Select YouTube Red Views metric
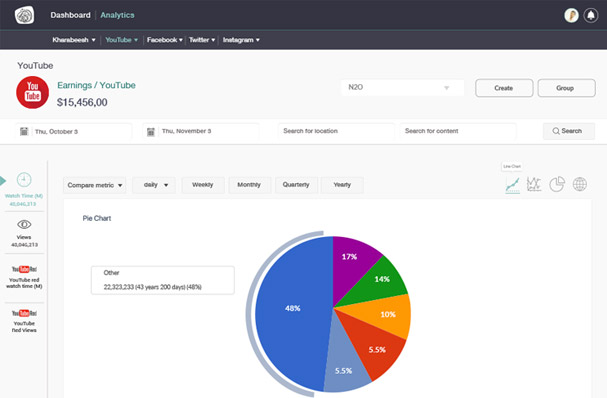The width and height of the screenshot is (607, 398). coord(24,321)
